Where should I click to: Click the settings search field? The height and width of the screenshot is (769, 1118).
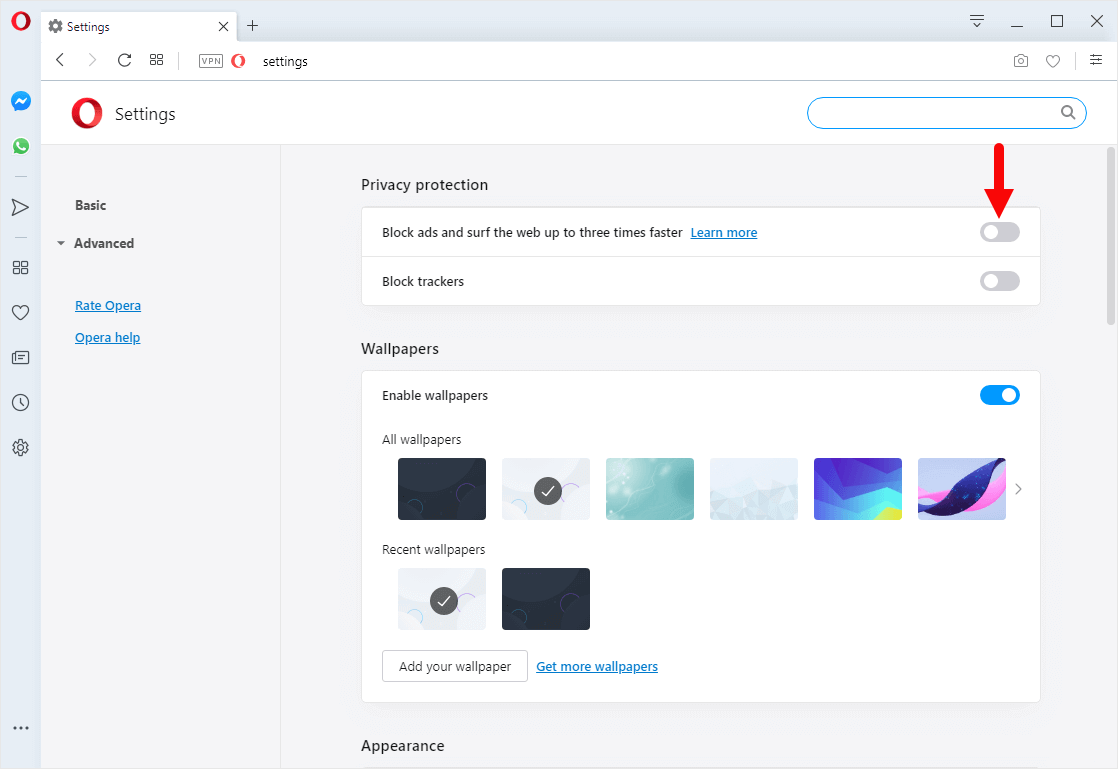click(x=947, y=113)
